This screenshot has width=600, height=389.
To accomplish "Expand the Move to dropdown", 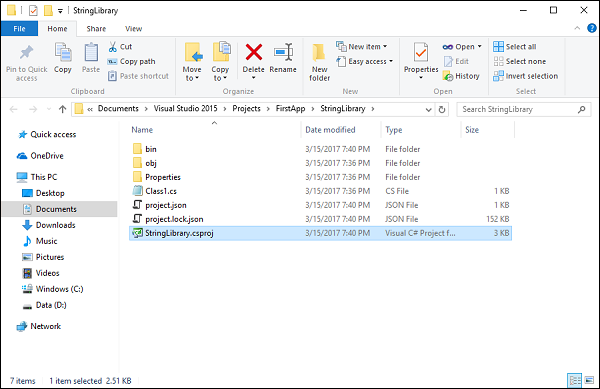I will click(x=192, y=74).
